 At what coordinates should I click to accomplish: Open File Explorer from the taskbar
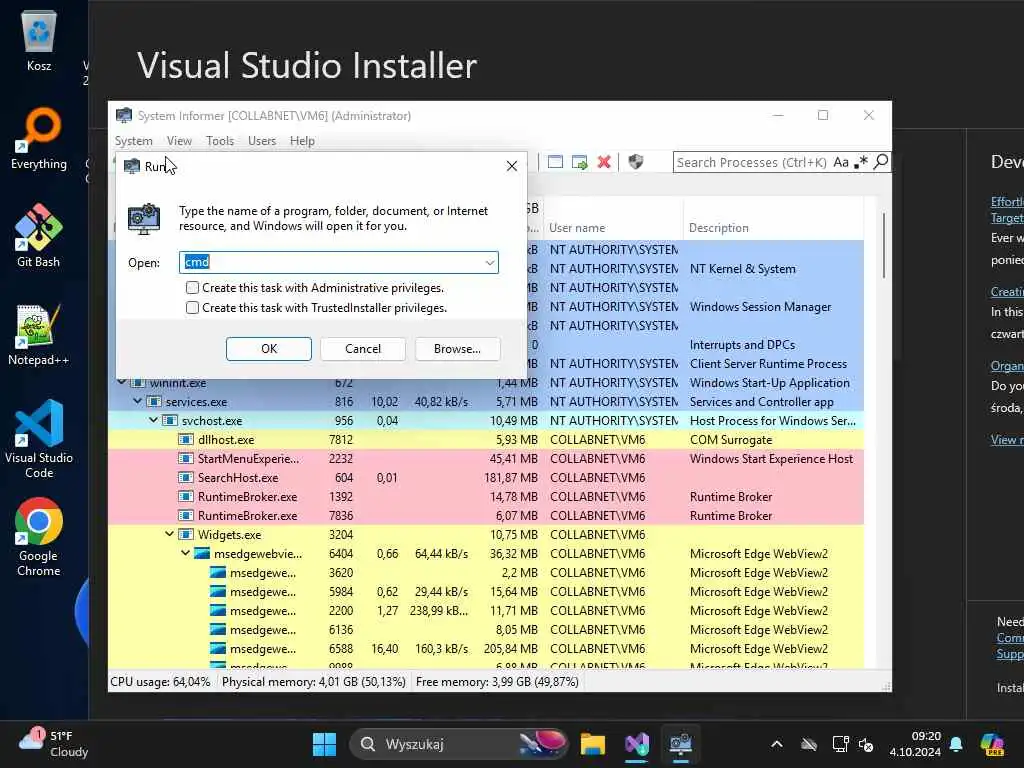click(x=592, y=744)
